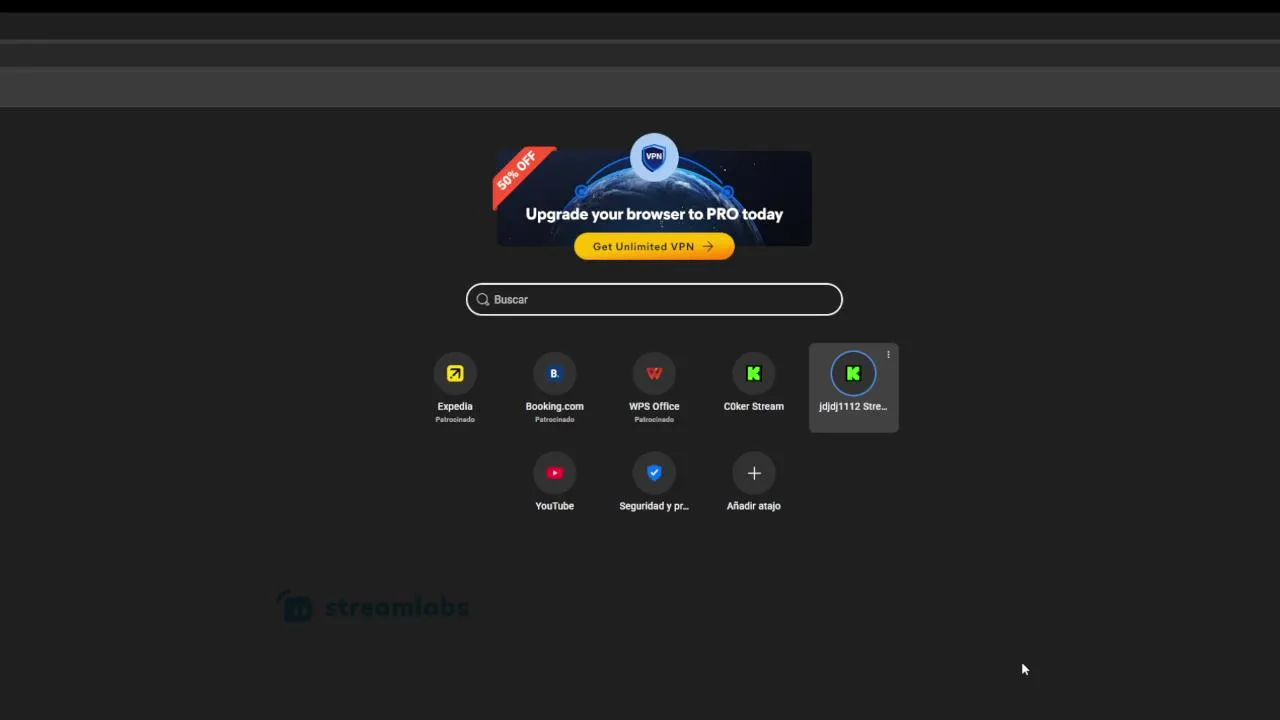Open the Booking.com shortcut icon
This screenshot has width=1280, height=720.
554,374
